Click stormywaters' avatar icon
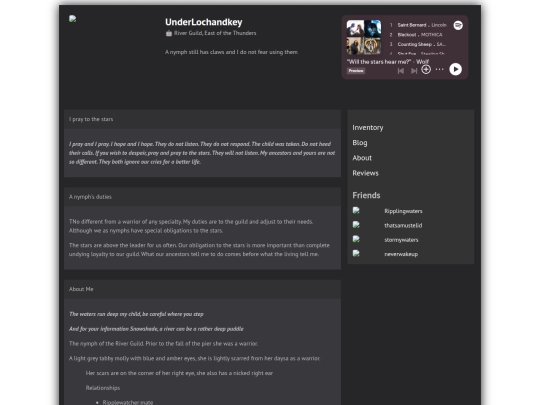 coord(356,239)
